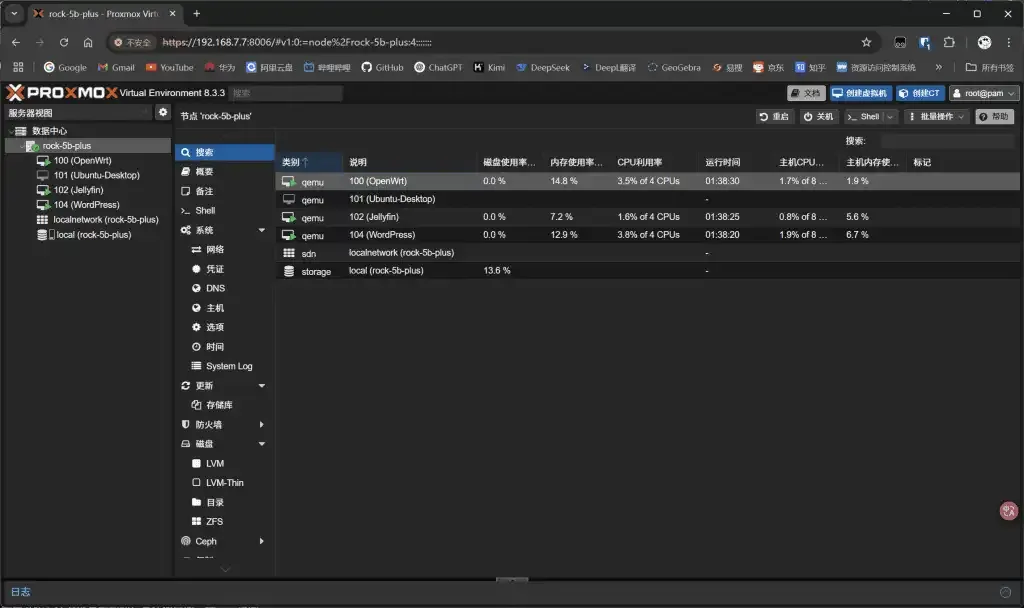Click the 创建虚拟机 button
The image size is (1024, 608).
860,93
